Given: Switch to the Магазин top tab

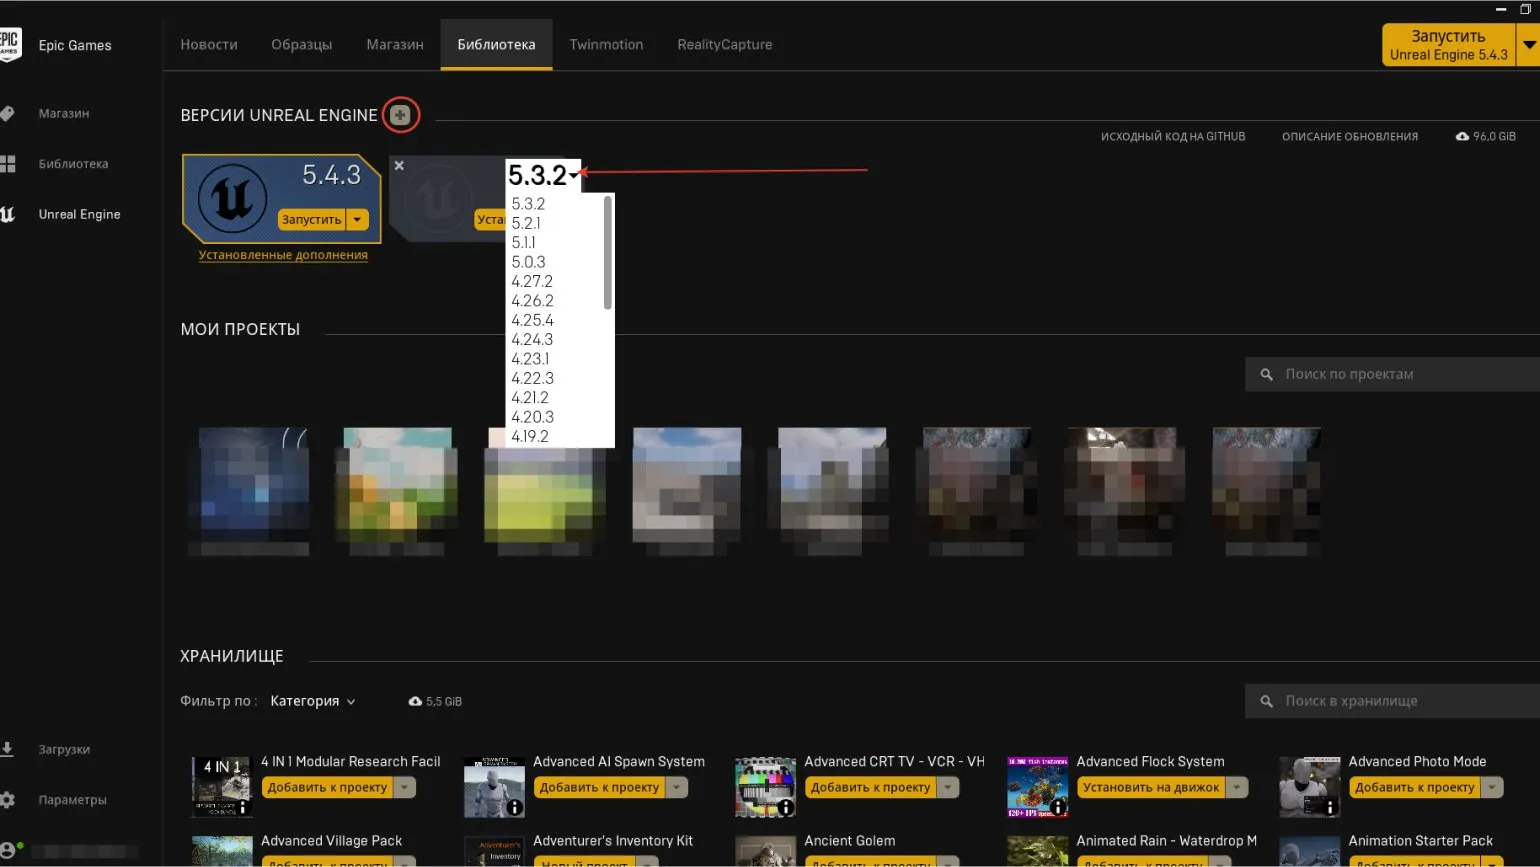Looking at the screenshot, I should (x=395, y=45).
